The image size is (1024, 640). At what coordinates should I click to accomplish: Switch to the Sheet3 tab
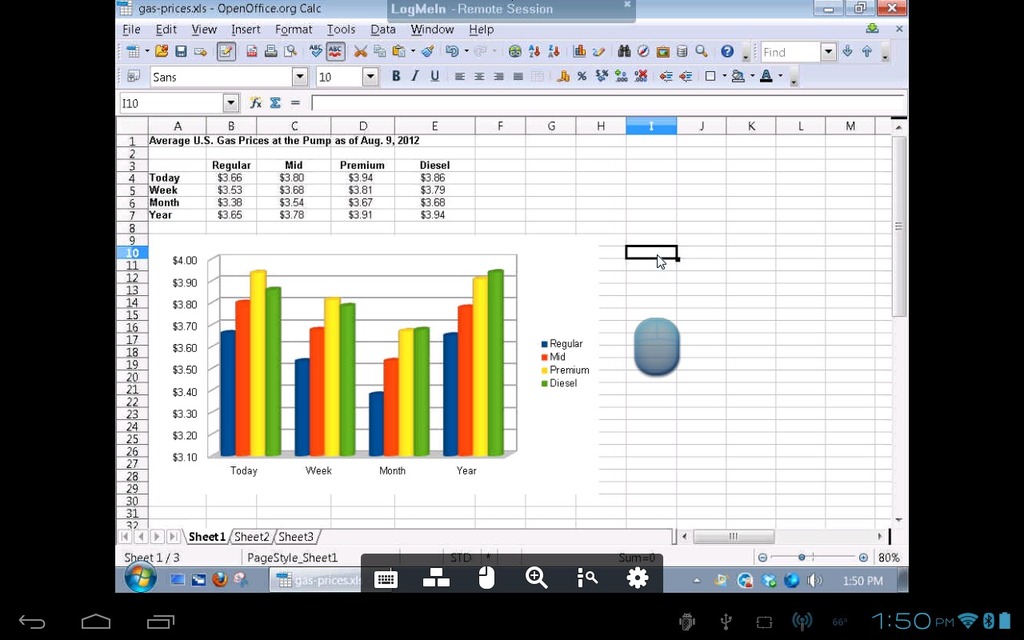[296, 537]
